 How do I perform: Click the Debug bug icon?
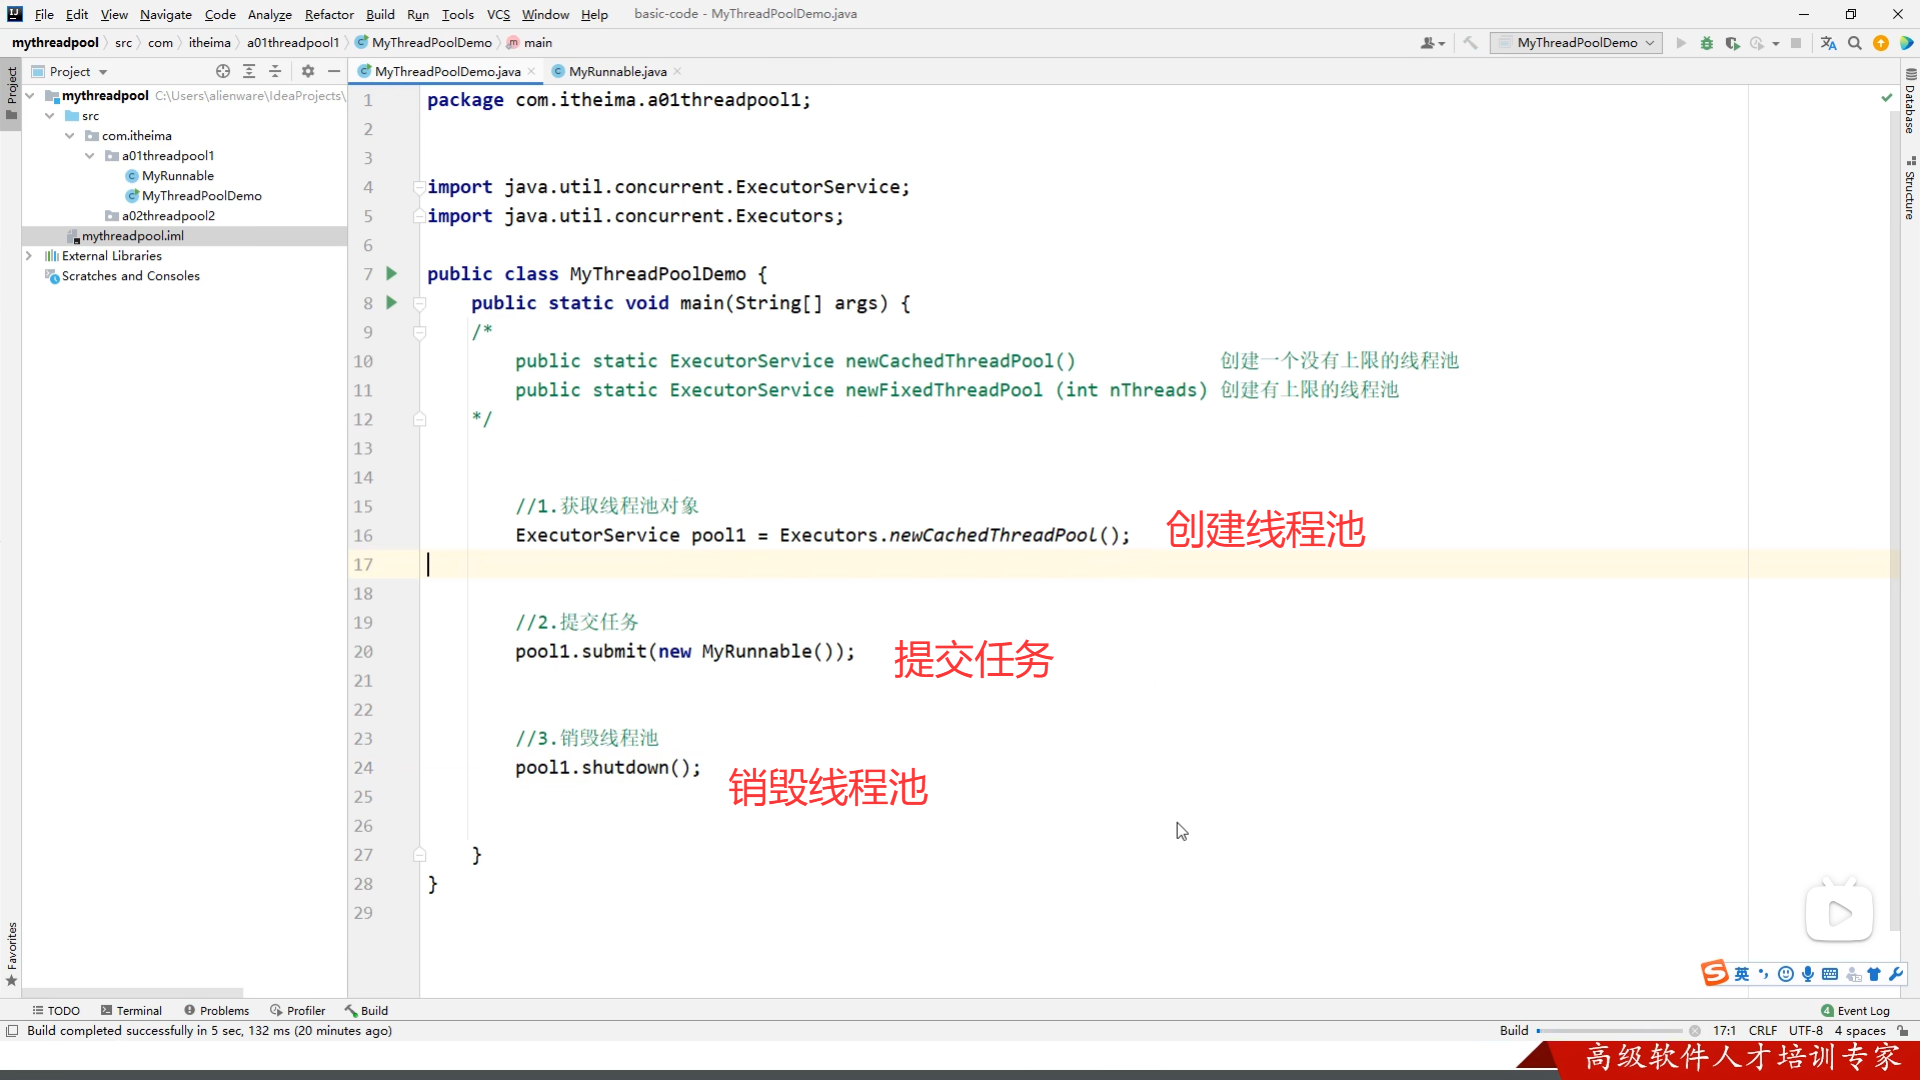coord(1707,43)
